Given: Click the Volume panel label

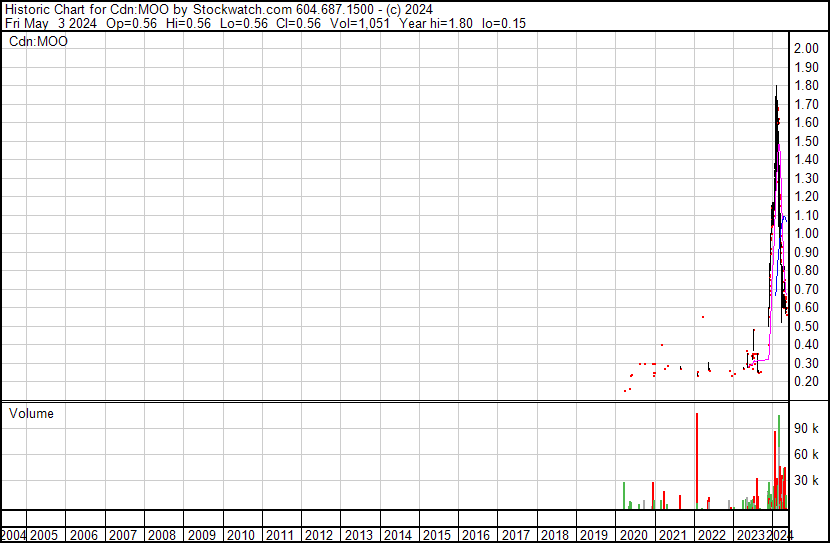Looking at the screenshot, I should click(31, 414).
